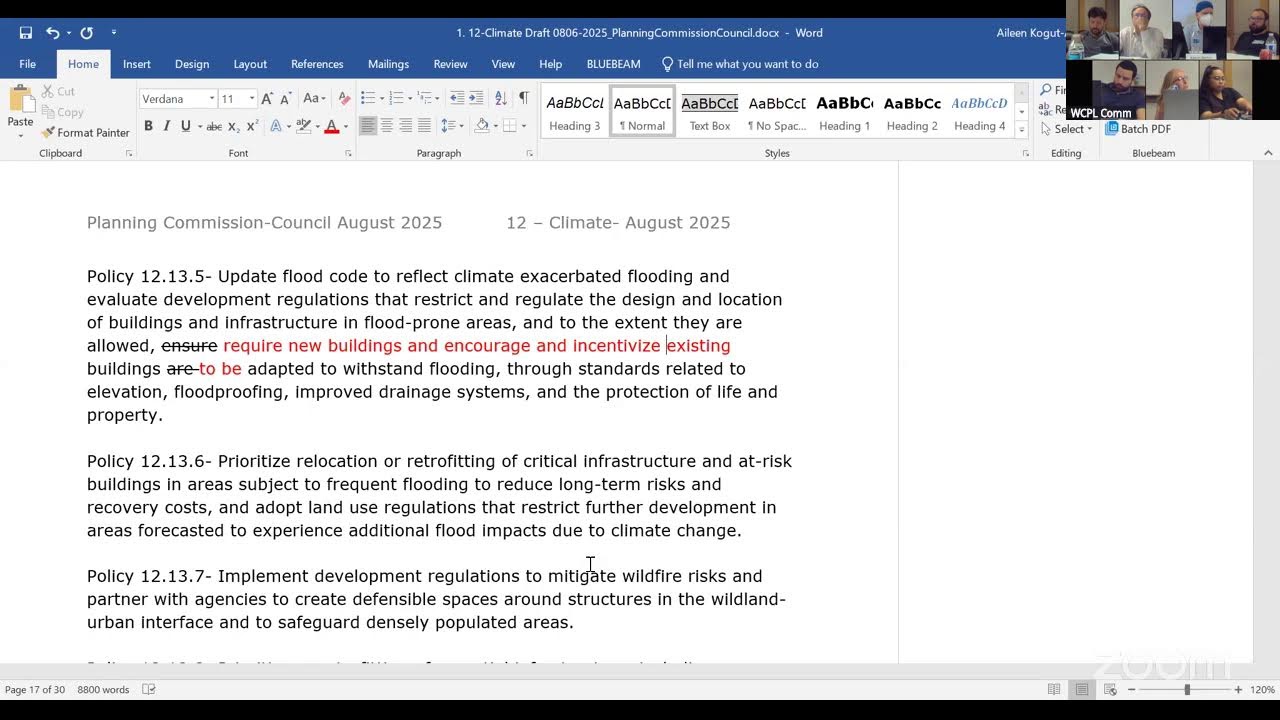Screen dimensions: 1280x720
Task: Click the Tell me what you want to do box
Action: tap(746, 64)
